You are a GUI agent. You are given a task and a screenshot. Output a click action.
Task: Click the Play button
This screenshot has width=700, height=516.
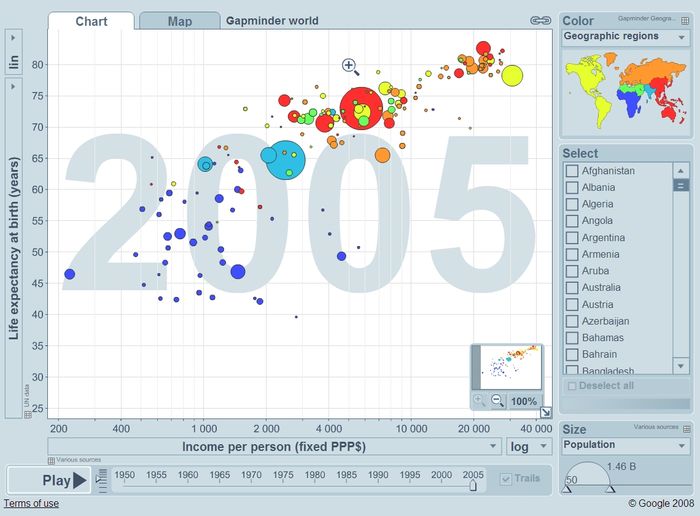49,480
